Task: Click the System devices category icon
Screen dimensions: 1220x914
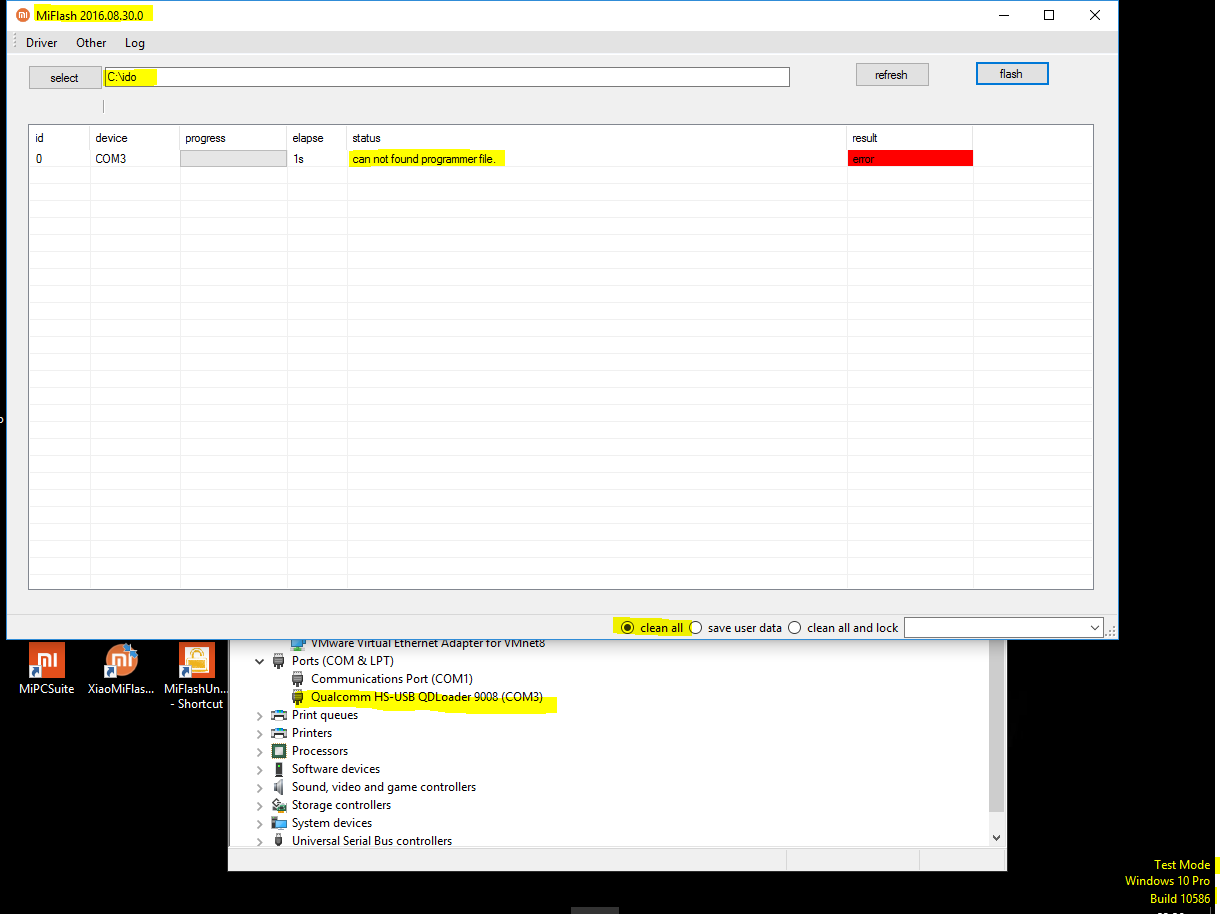Action: click(279, 823)
